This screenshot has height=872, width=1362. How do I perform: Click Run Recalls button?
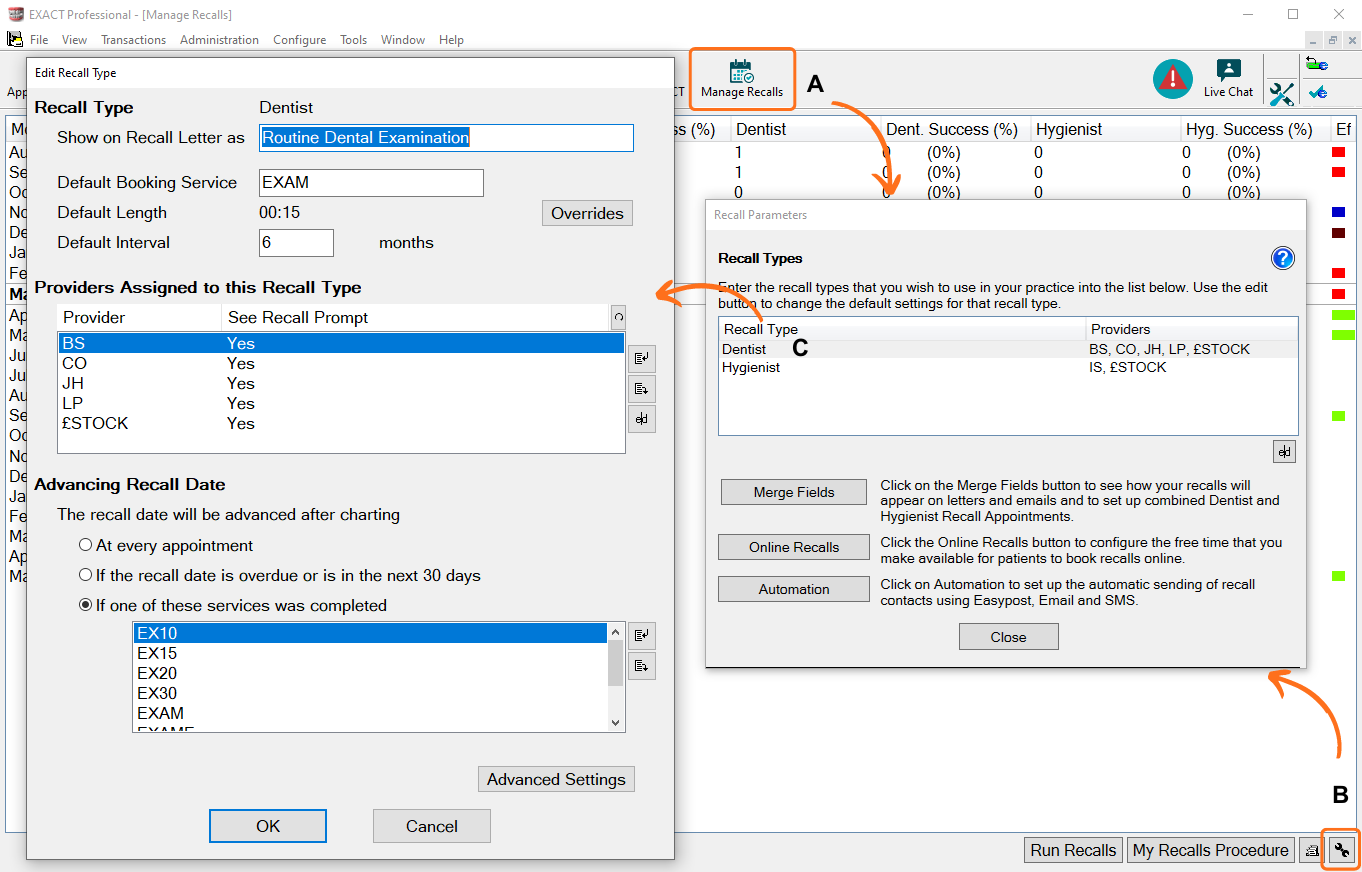click(1073, 850)
